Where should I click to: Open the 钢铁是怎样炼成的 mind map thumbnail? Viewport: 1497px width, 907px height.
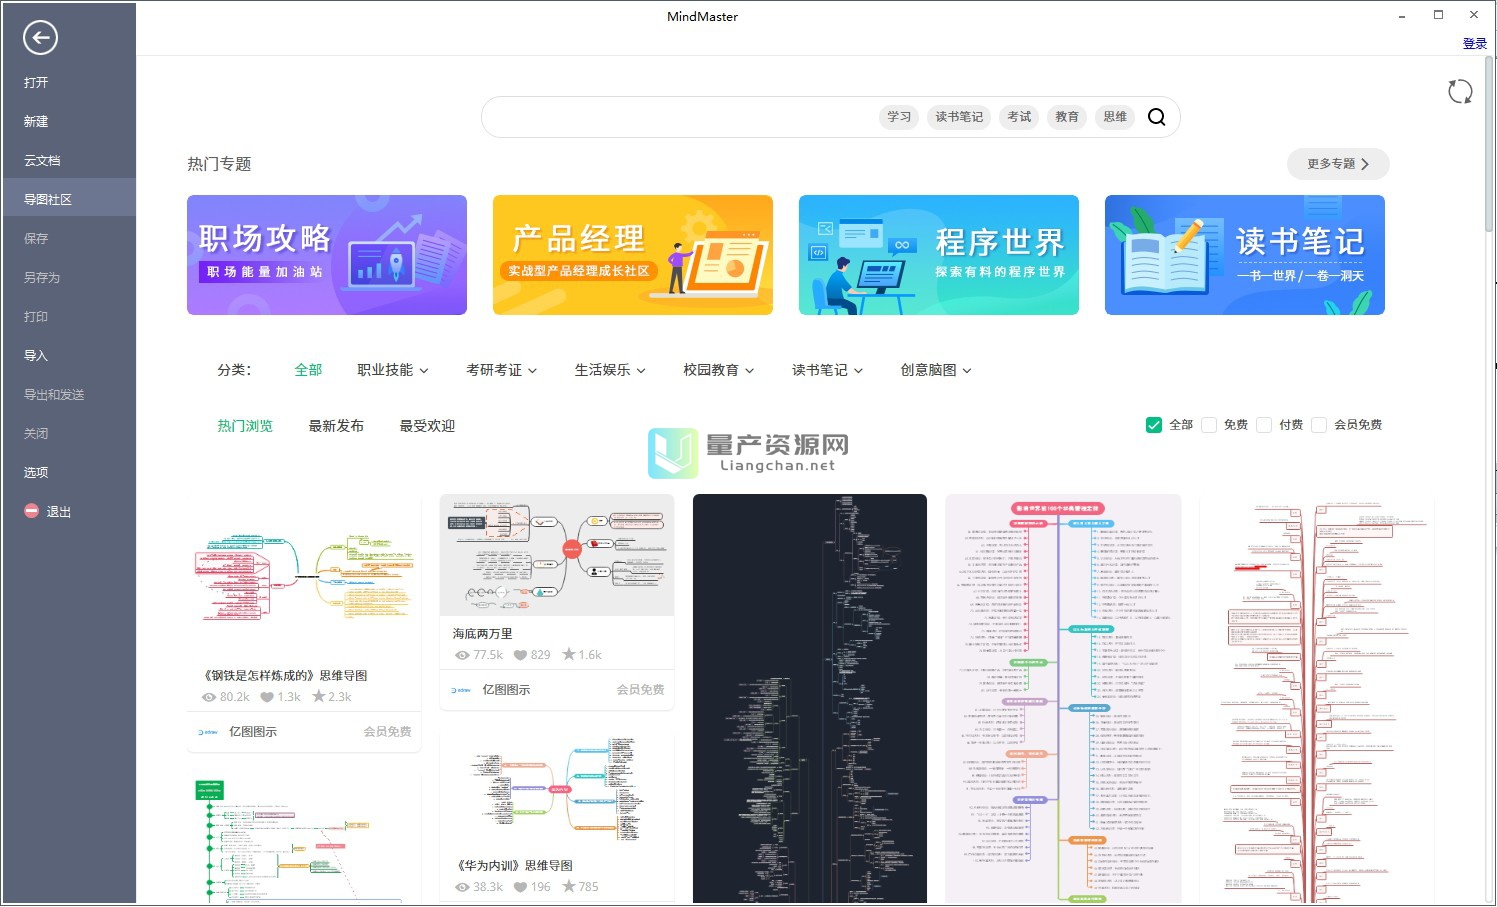coord(304,575)
